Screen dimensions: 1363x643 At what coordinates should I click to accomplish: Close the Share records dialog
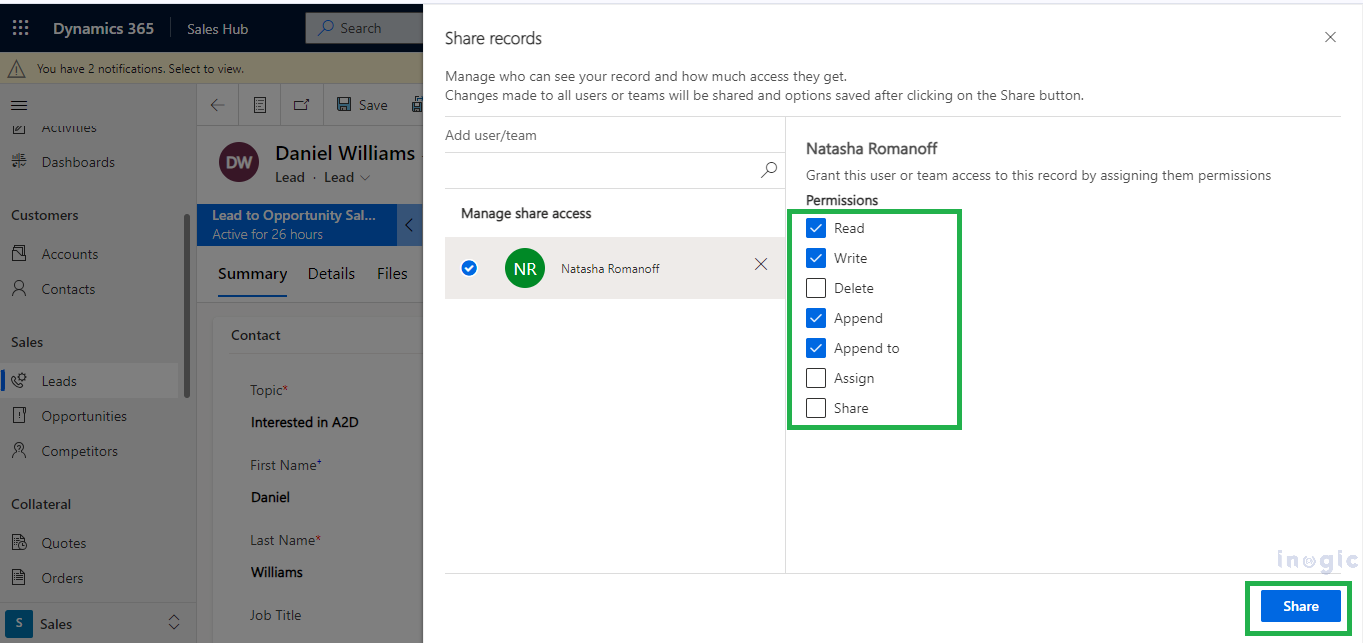1330,37
